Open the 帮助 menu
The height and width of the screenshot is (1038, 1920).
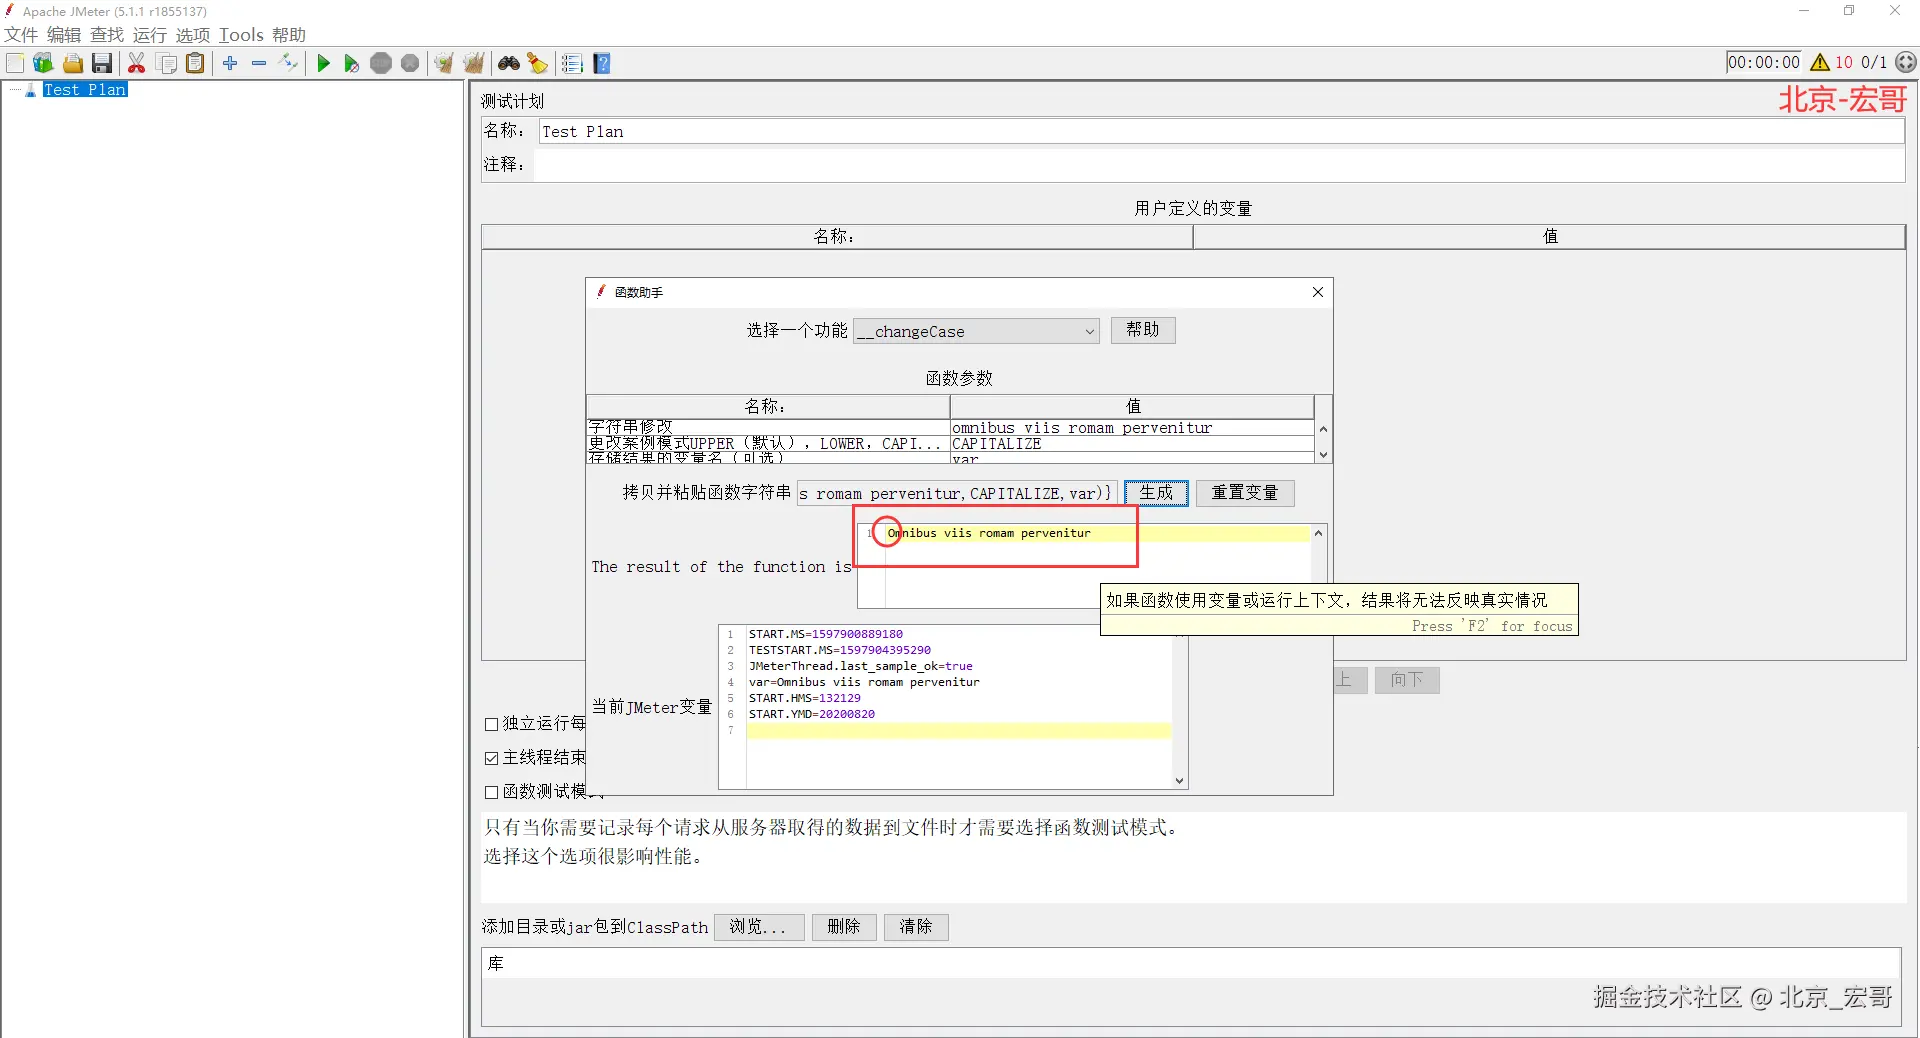[x=289, y=35]
